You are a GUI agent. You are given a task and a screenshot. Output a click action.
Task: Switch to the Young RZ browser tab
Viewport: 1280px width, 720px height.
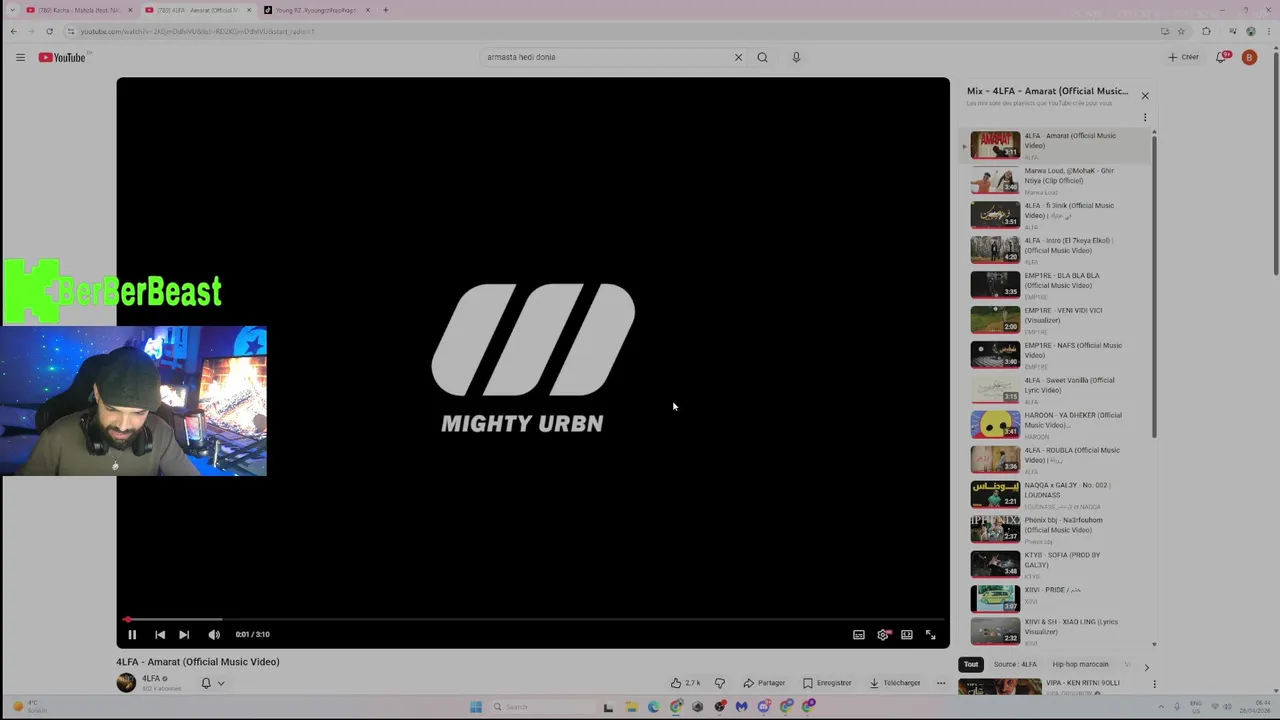(317, 10)
